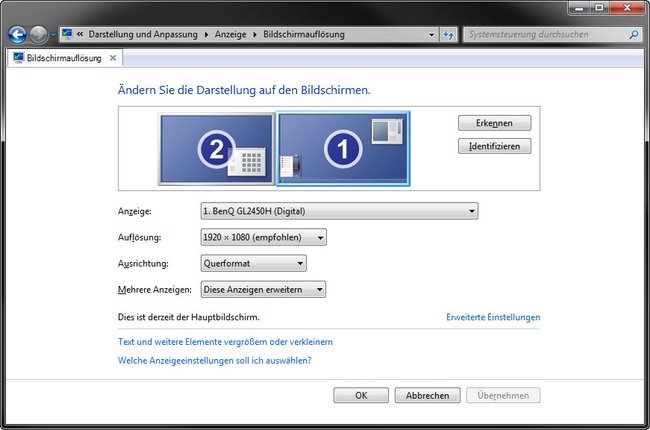
Task: Refresh the page with the refresh icon
Action: pos(448,34)
